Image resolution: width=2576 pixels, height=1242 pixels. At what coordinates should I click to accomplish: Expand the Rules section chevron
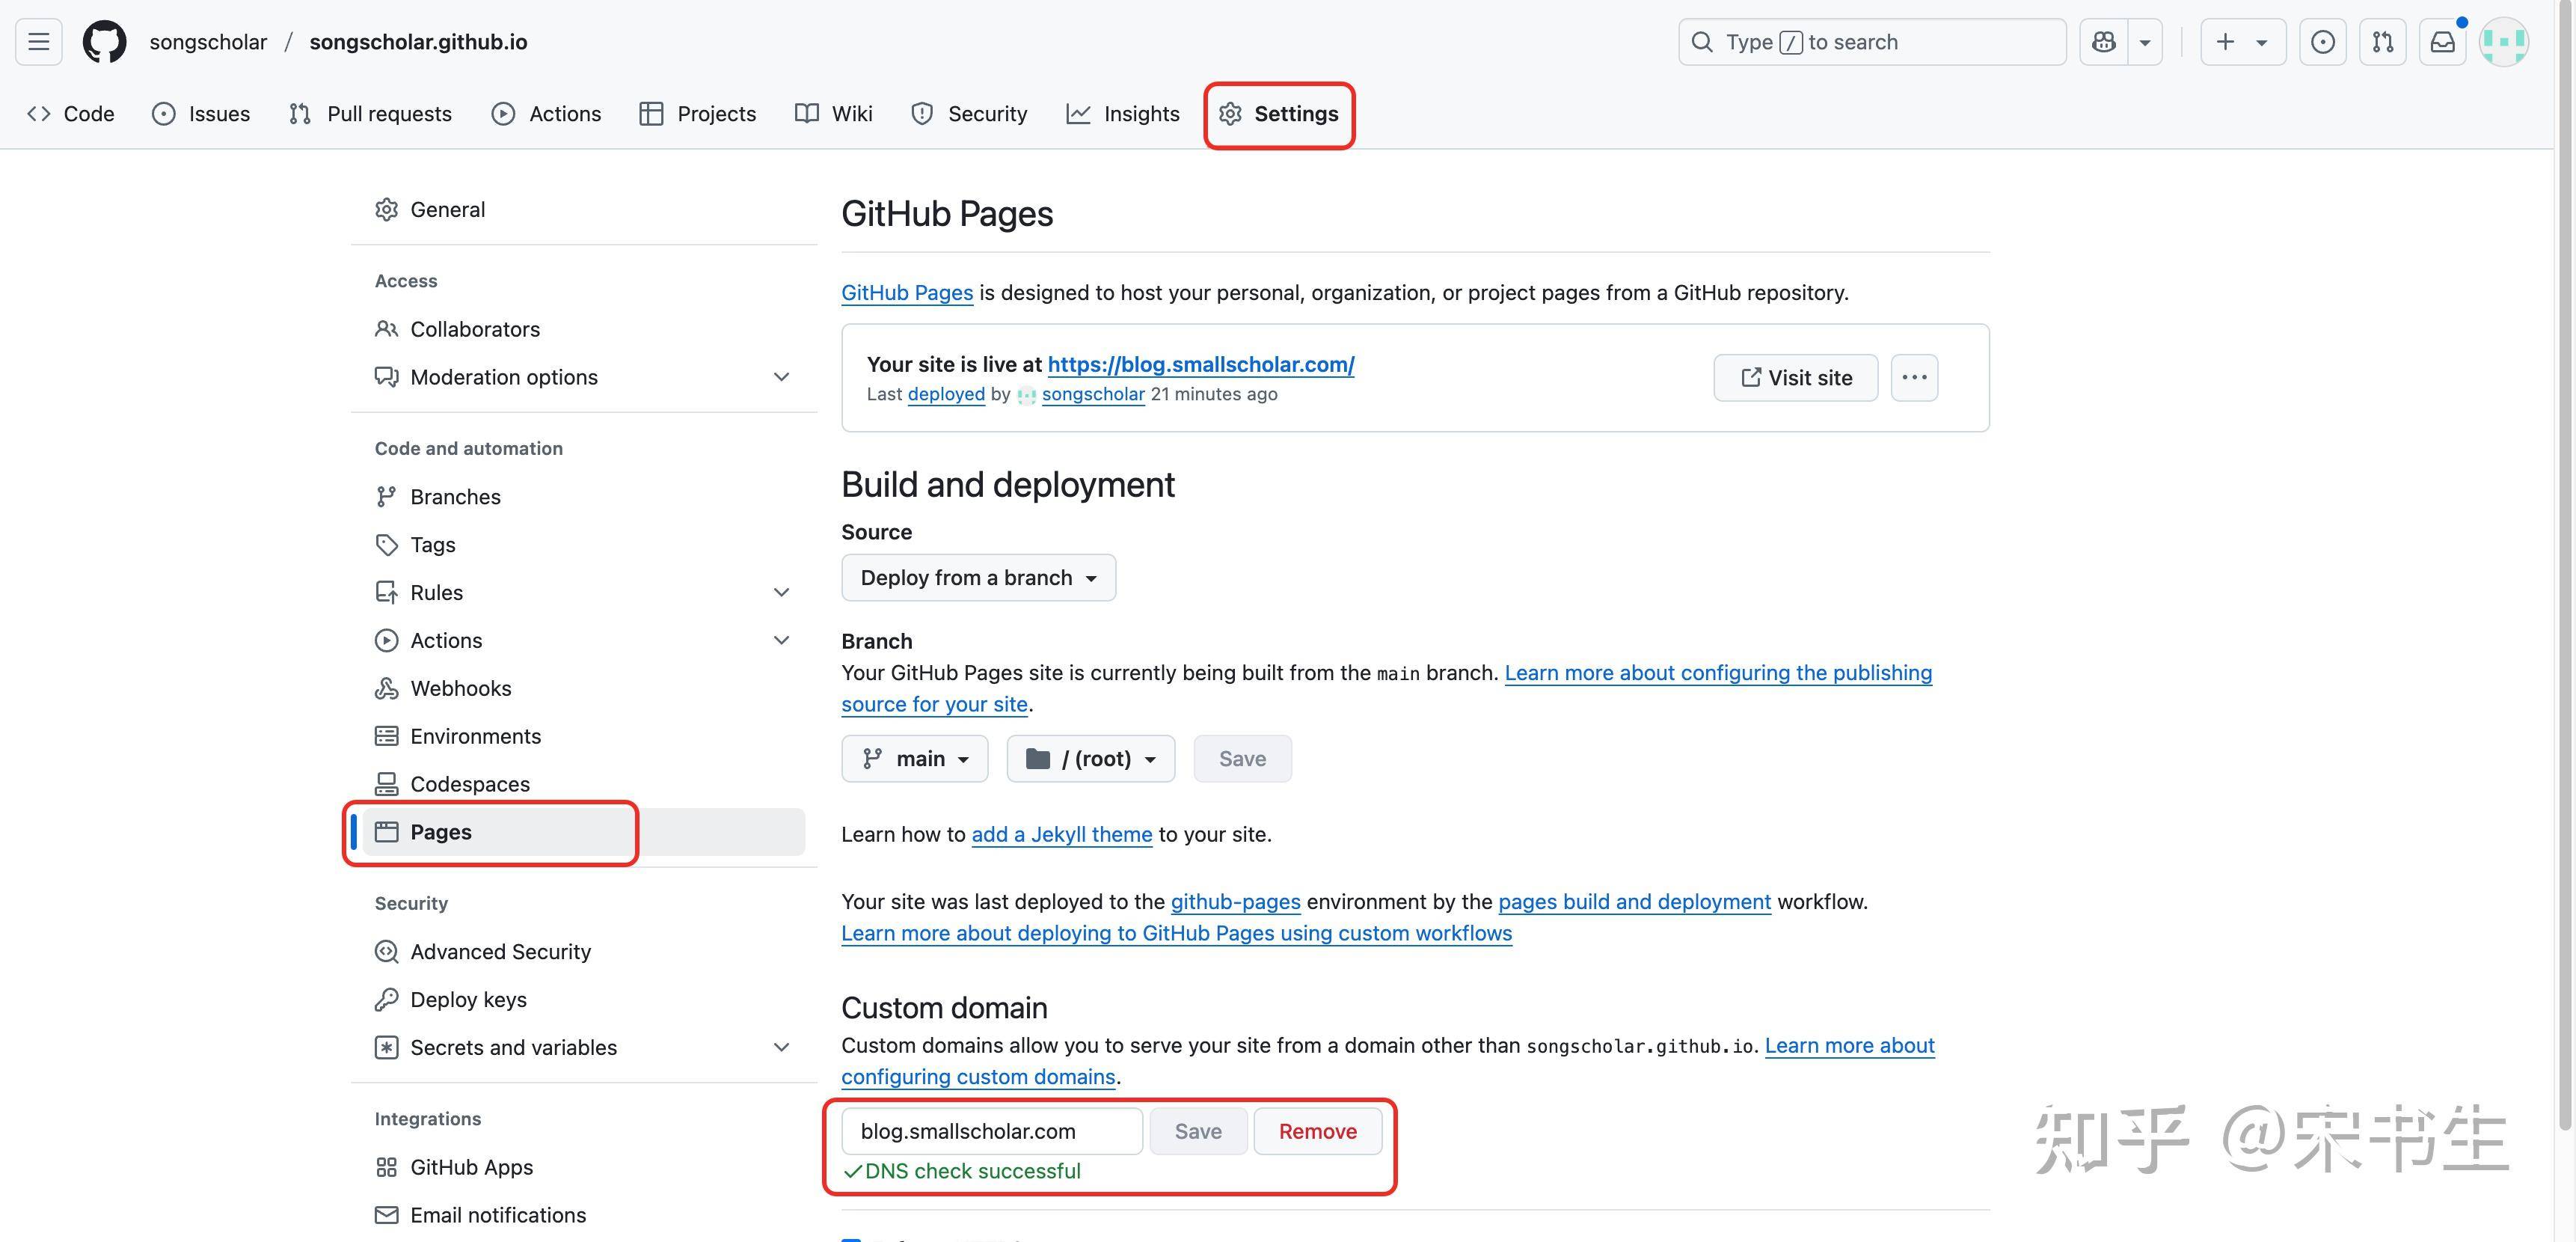pos(782,593)
